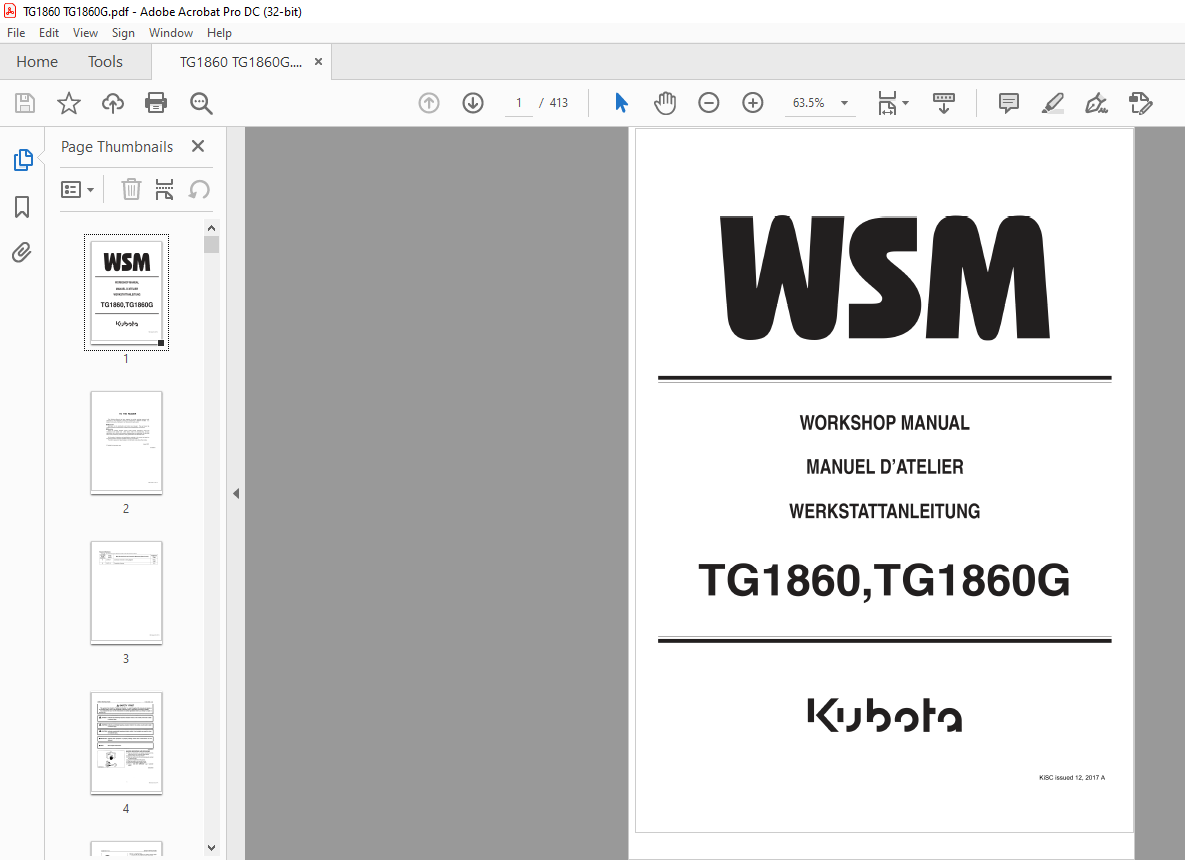Click the MANUEL D'ATELIER text
The height and width of the screenshot is (860, 1185).
[x=884, y=467]
